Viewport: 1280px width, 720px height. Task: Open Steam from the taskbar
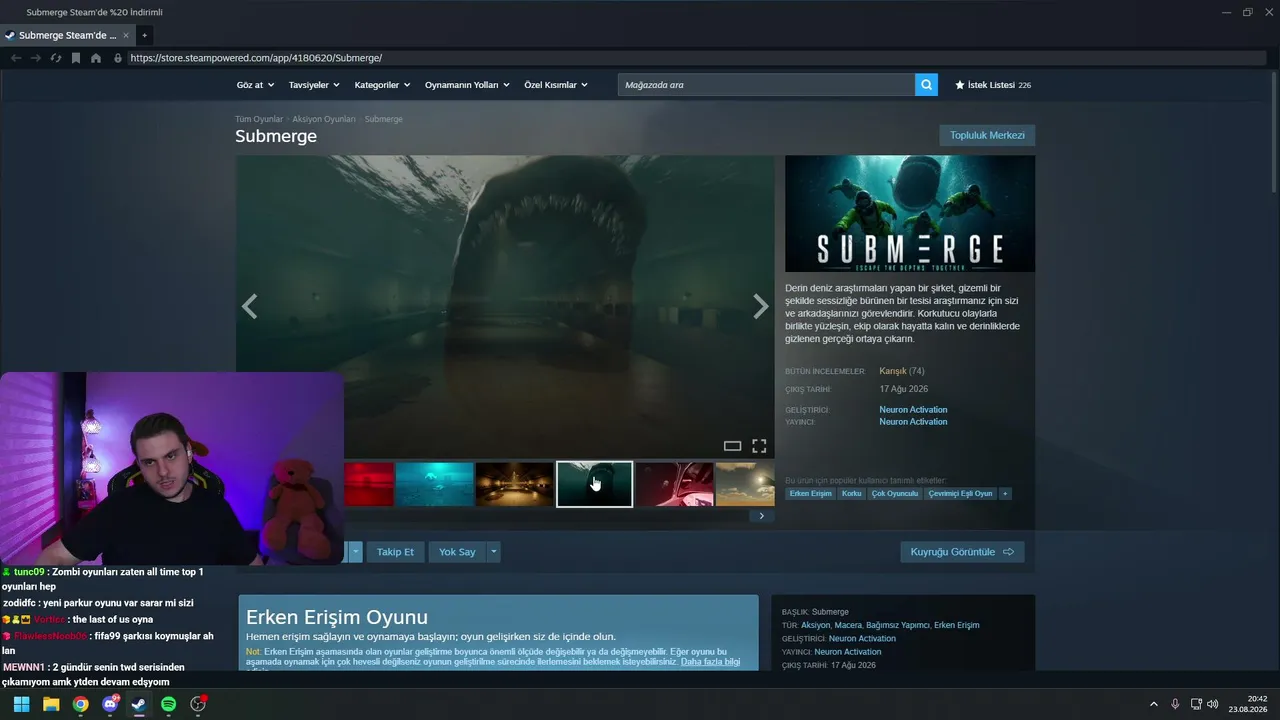click(139, 704)
